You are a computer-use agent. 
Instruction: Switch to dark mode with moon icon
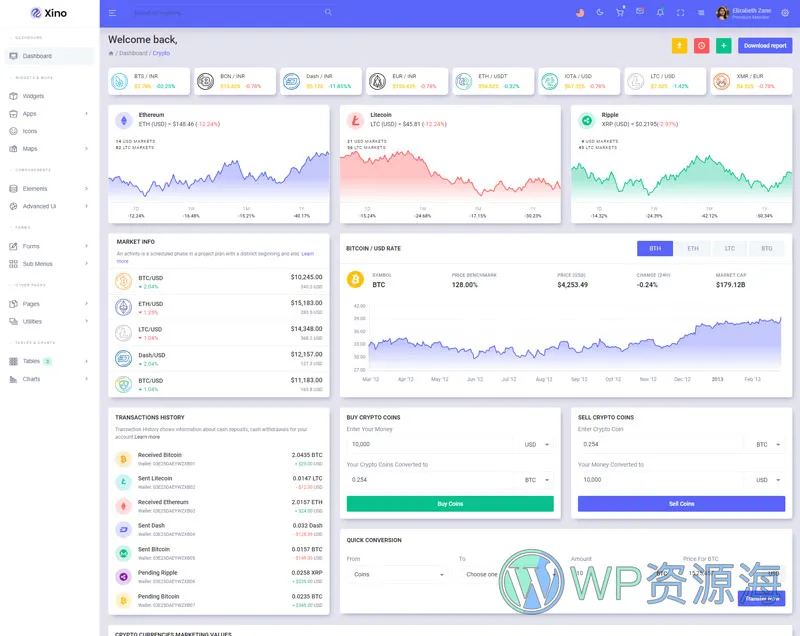pyautogui.click(x=600, y=13)
